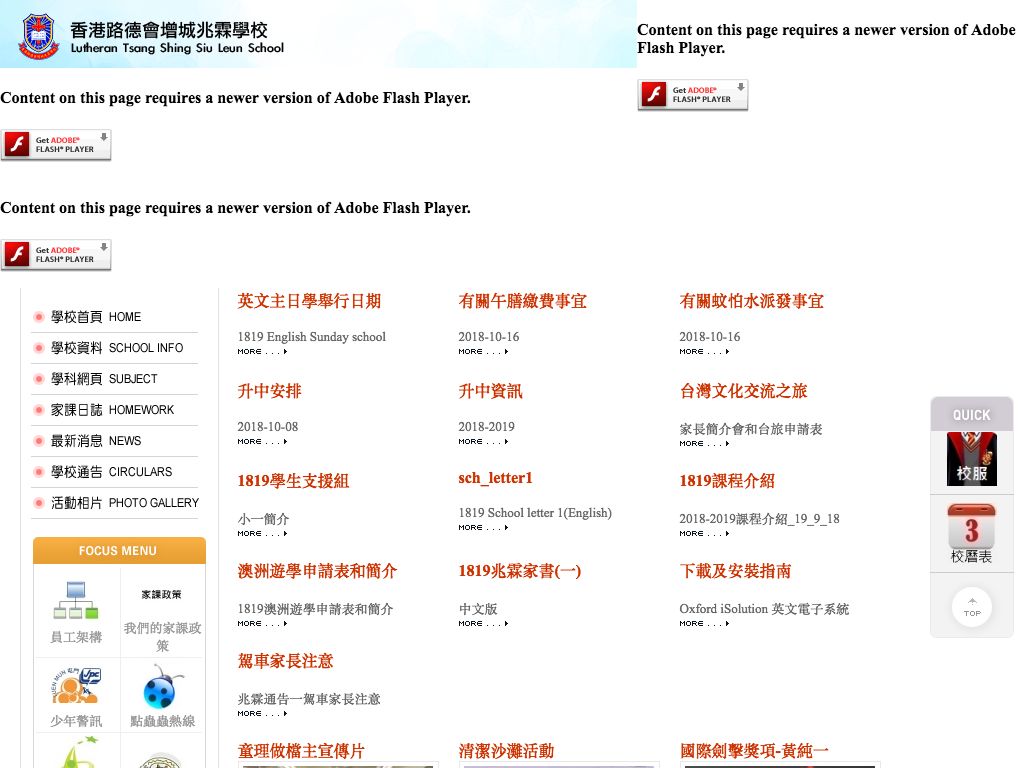Open the 校服 uniform quick icon

click(971, 459)
